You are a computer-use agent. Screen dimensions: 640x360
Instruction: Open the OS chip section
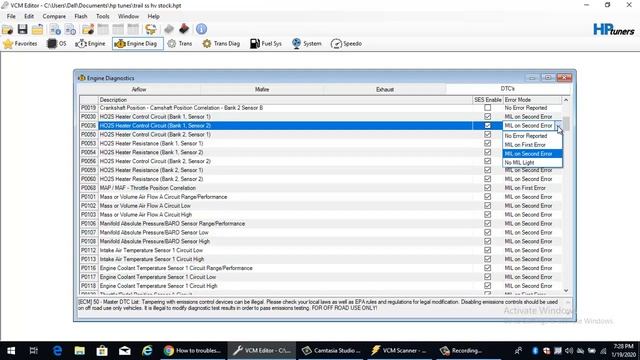[57, 44]
